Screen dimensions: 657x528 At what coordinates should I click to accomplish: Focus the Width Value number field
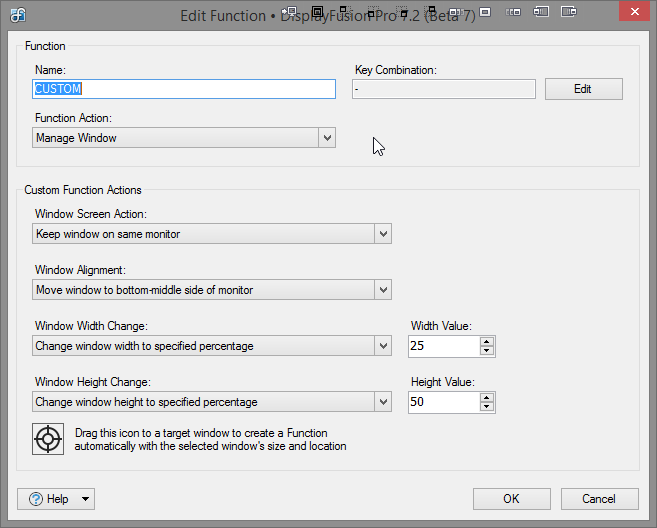click(x=443, y=346)
